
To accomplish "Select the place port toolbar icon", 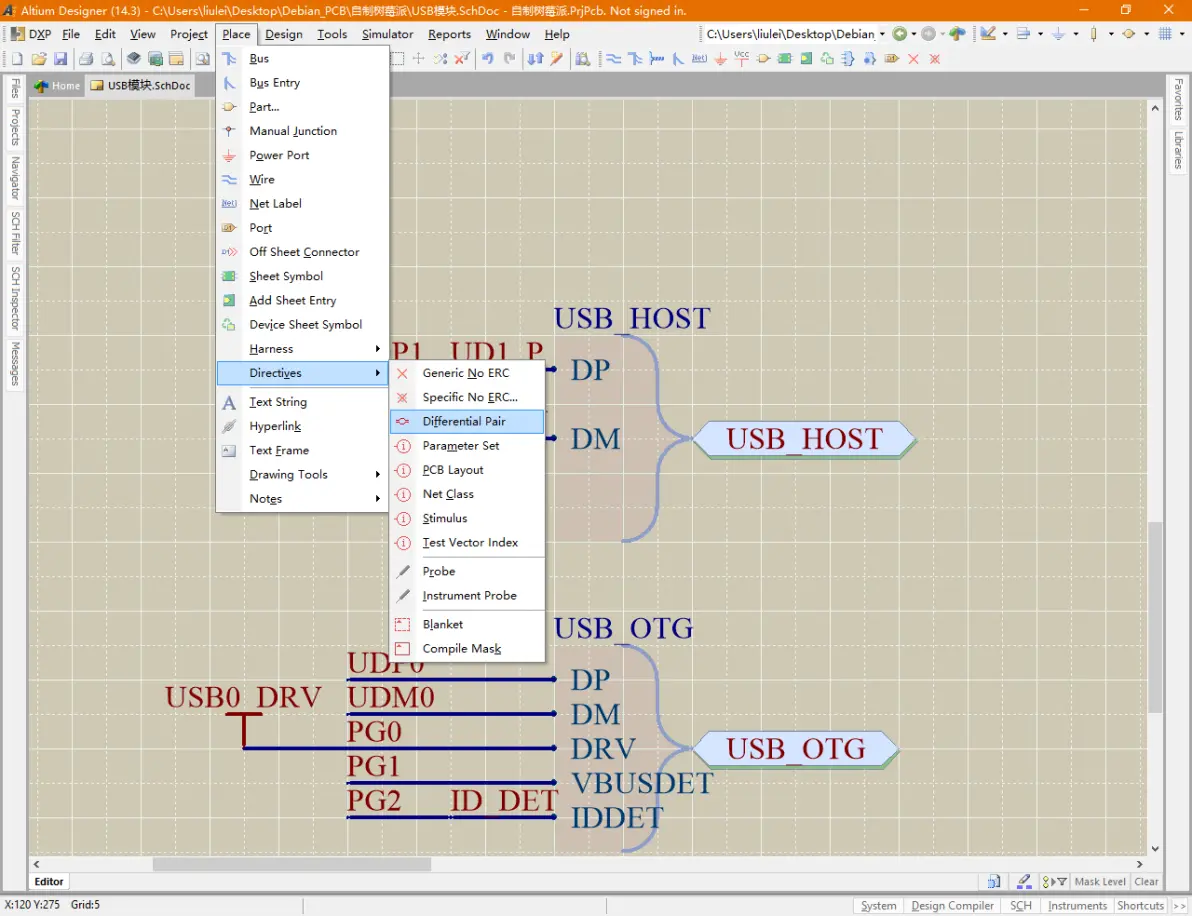I will click(x=891, y=59).
